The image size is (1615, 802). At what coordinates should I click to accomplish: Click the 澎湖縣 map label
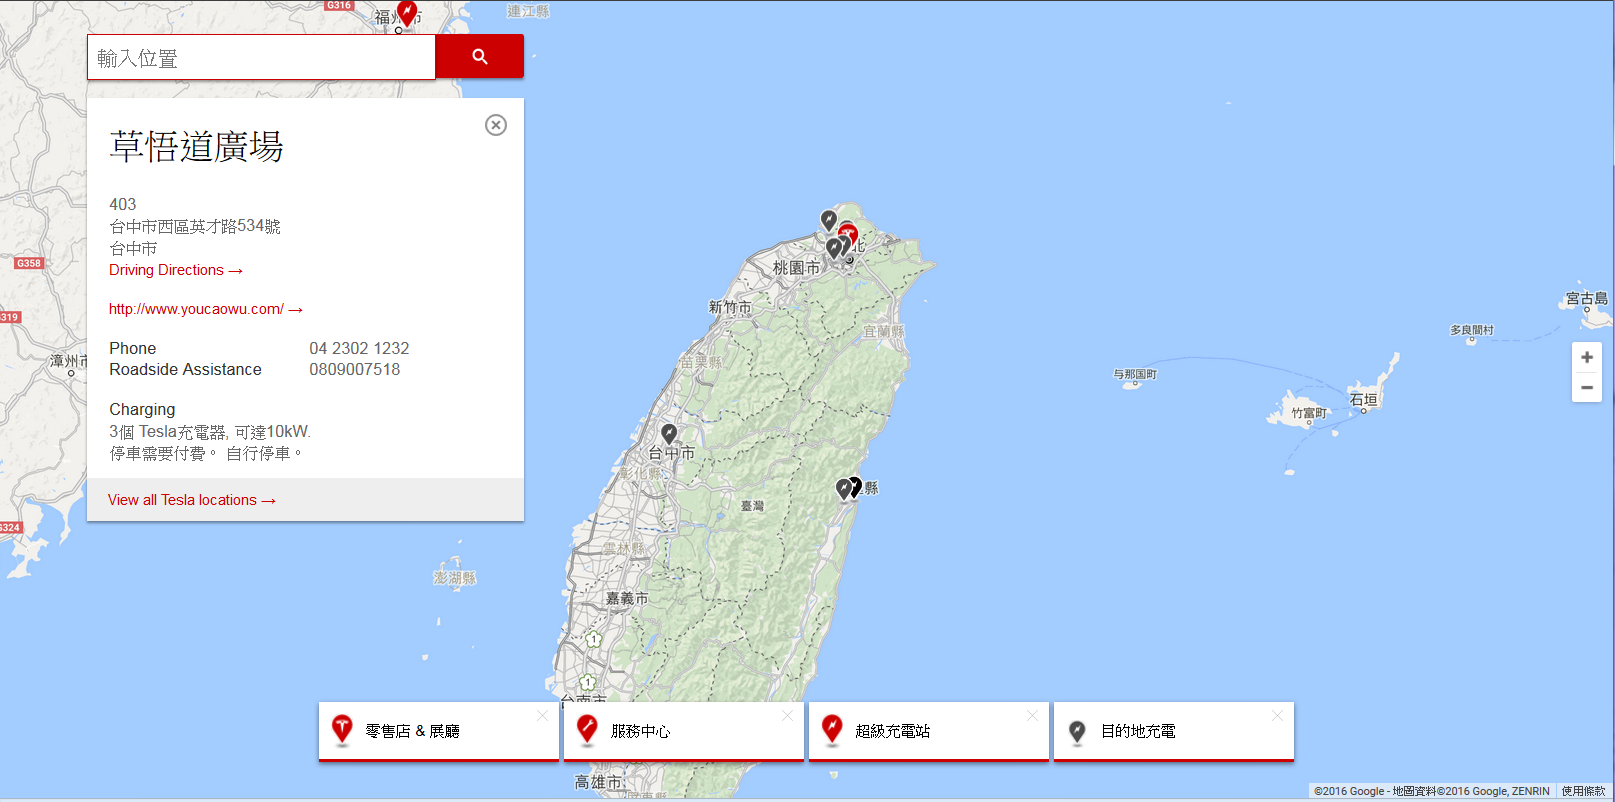pos(455,578)
